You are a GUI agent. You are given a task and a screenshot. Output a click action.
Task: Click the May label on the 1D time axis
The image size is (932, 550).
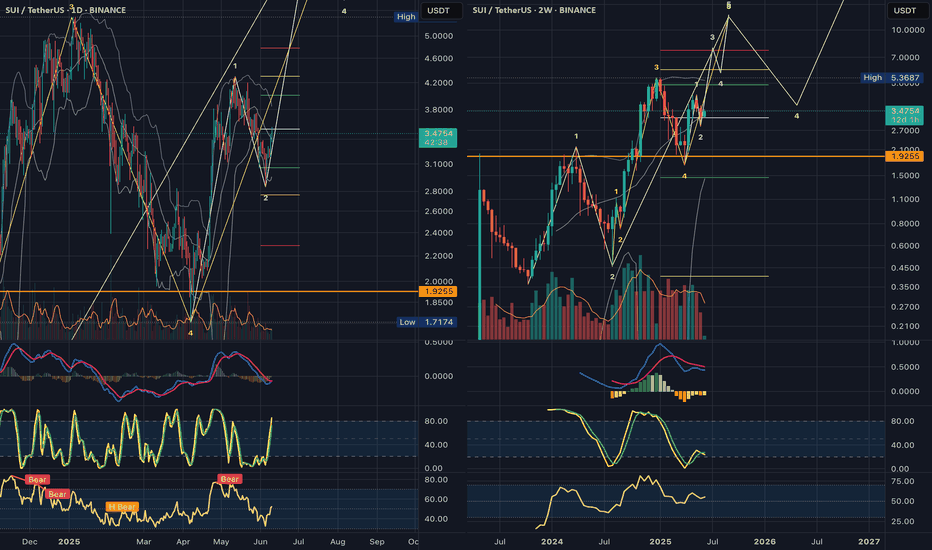pyautogui.click(x=221, y=542)
